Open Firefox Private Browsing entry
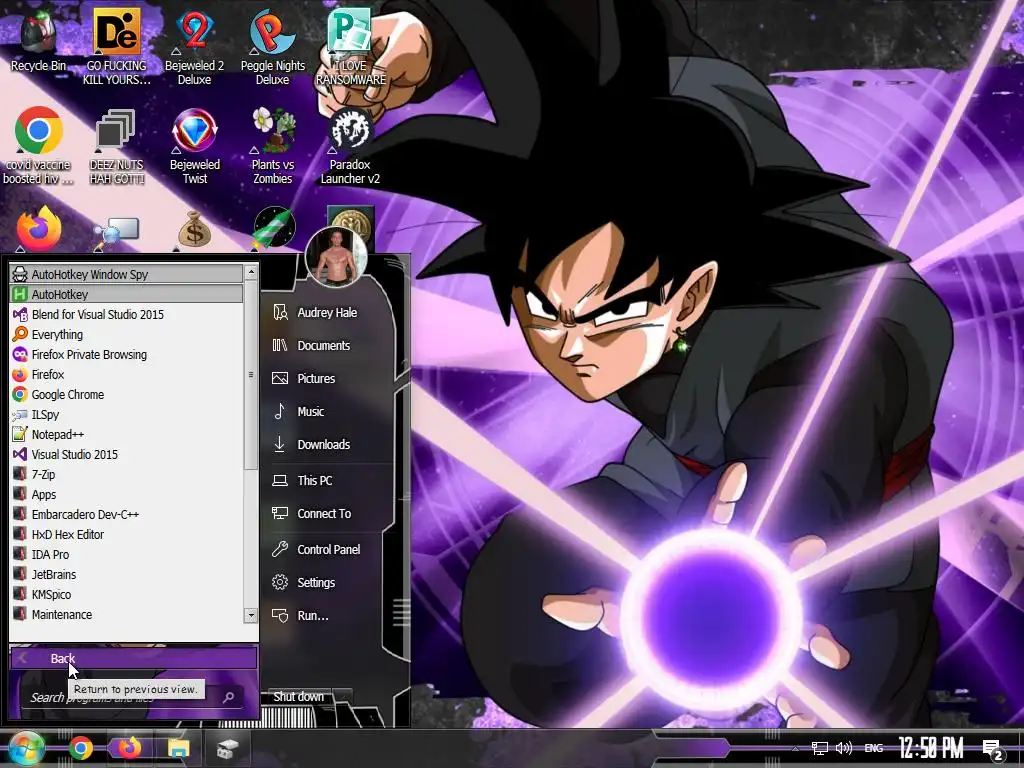Viewport: 1024px width, 768px height. click(127, 355)
